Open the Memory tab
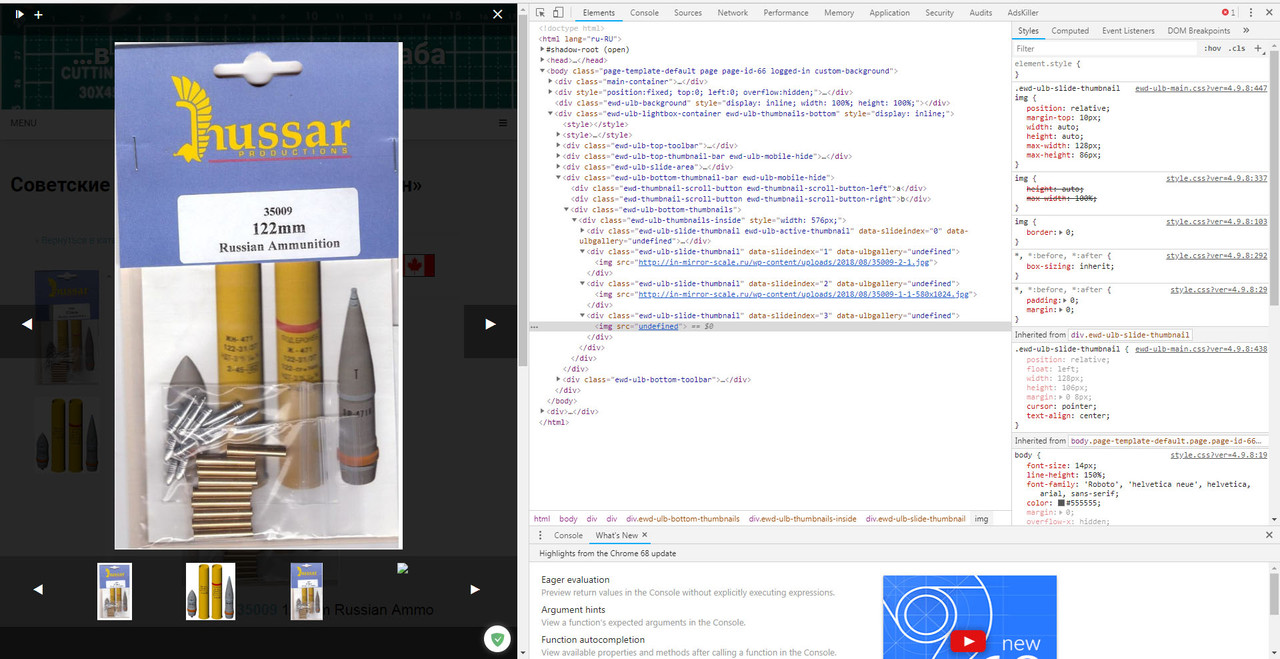Image resolution: width=1280 pixels, height=659 pixels. [839, 13]
